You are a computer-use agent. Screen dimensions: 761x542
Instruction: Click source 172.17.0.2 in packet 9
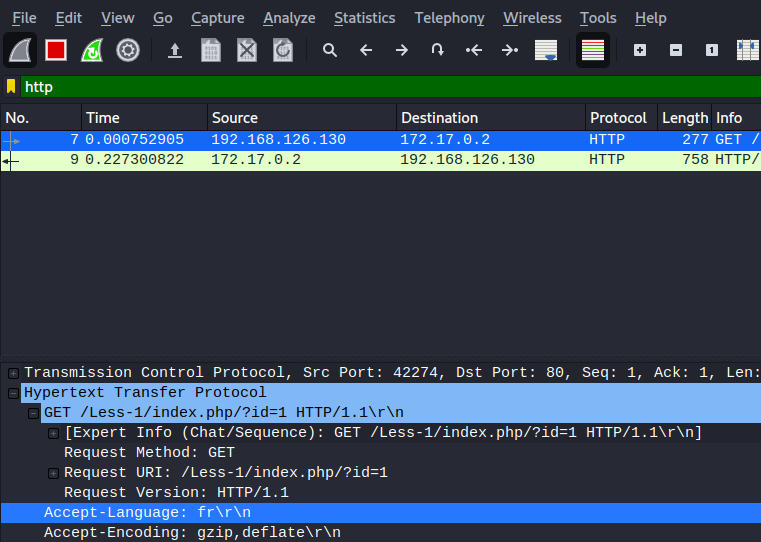pos(256,160)
